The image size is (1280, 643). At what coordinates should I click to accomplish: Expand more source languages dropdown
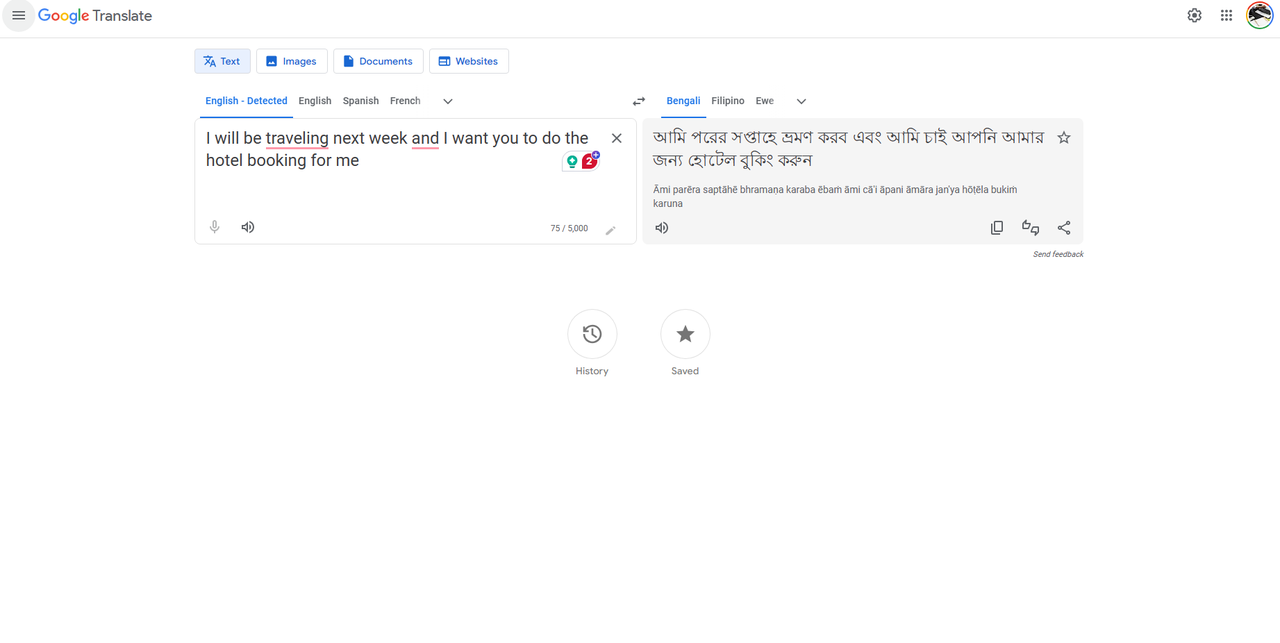(x=448, y=101)
